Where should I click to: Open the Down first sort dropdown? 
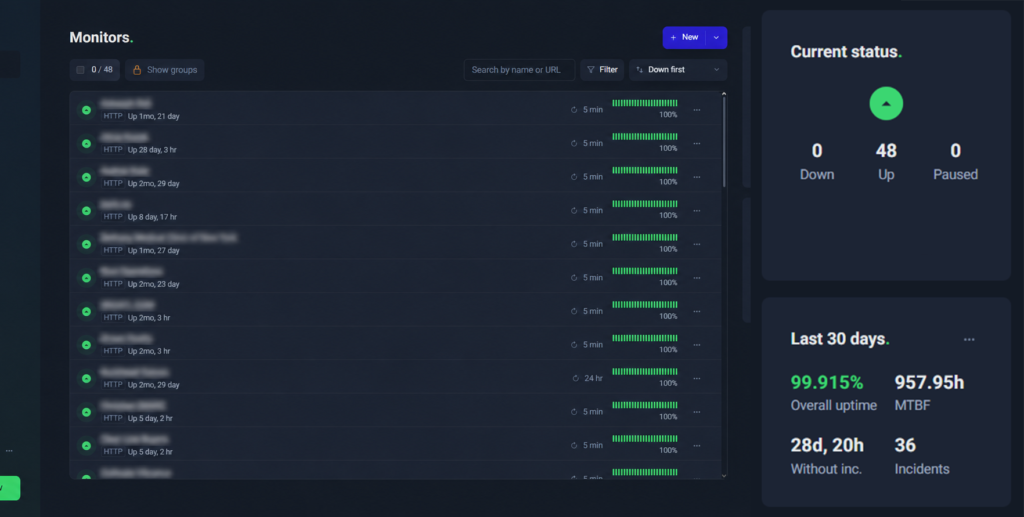point(678,70)
